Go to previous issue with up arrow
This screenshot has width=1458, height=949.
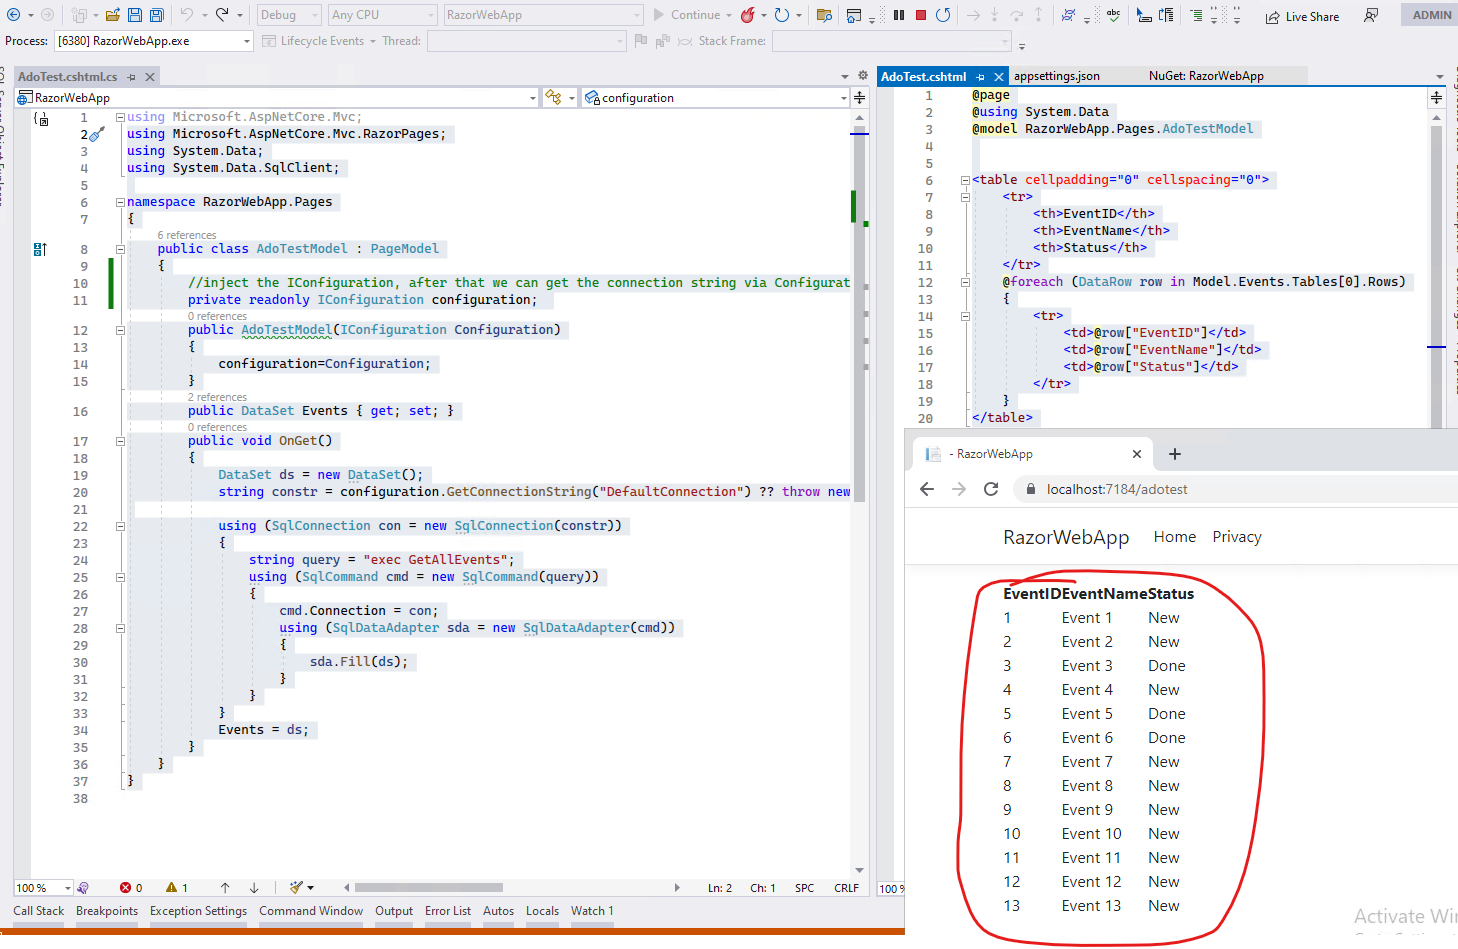pos(225,888)
